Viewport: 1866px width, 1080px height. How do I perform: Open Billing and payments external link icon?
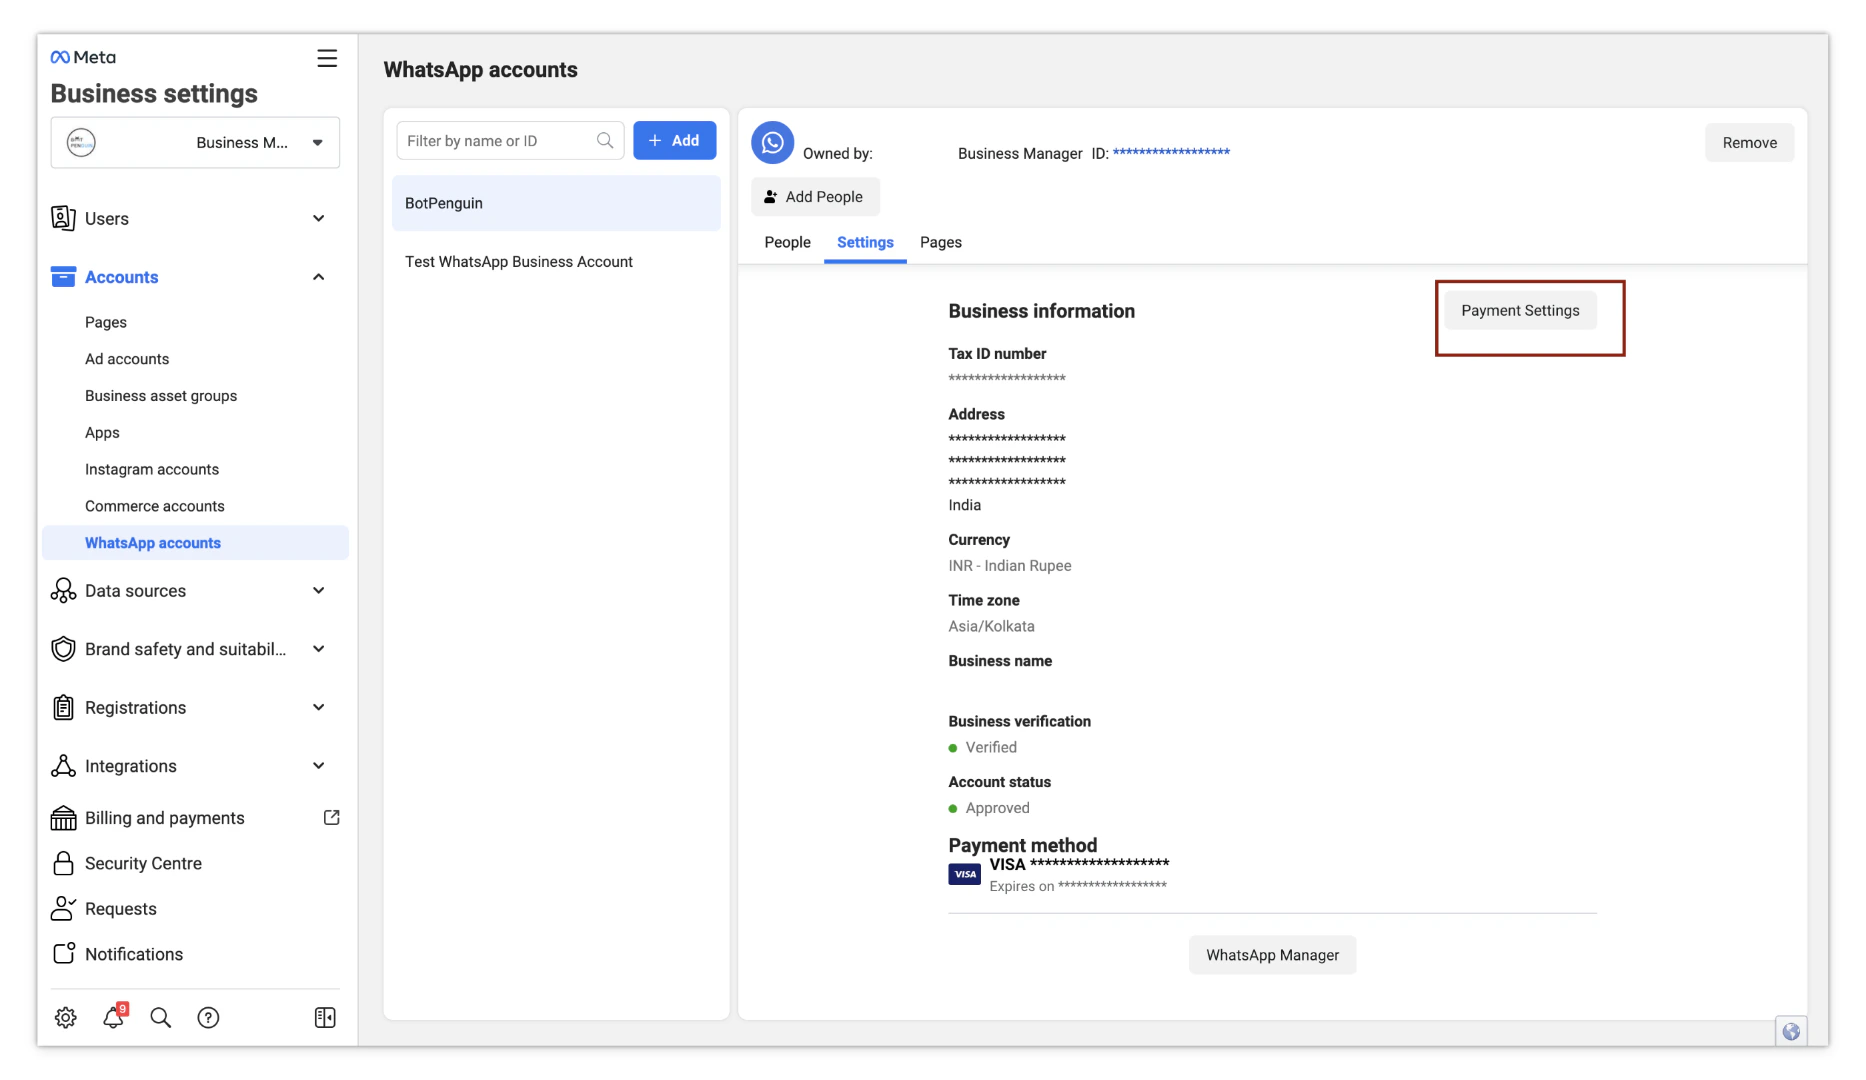pos(332,818)
